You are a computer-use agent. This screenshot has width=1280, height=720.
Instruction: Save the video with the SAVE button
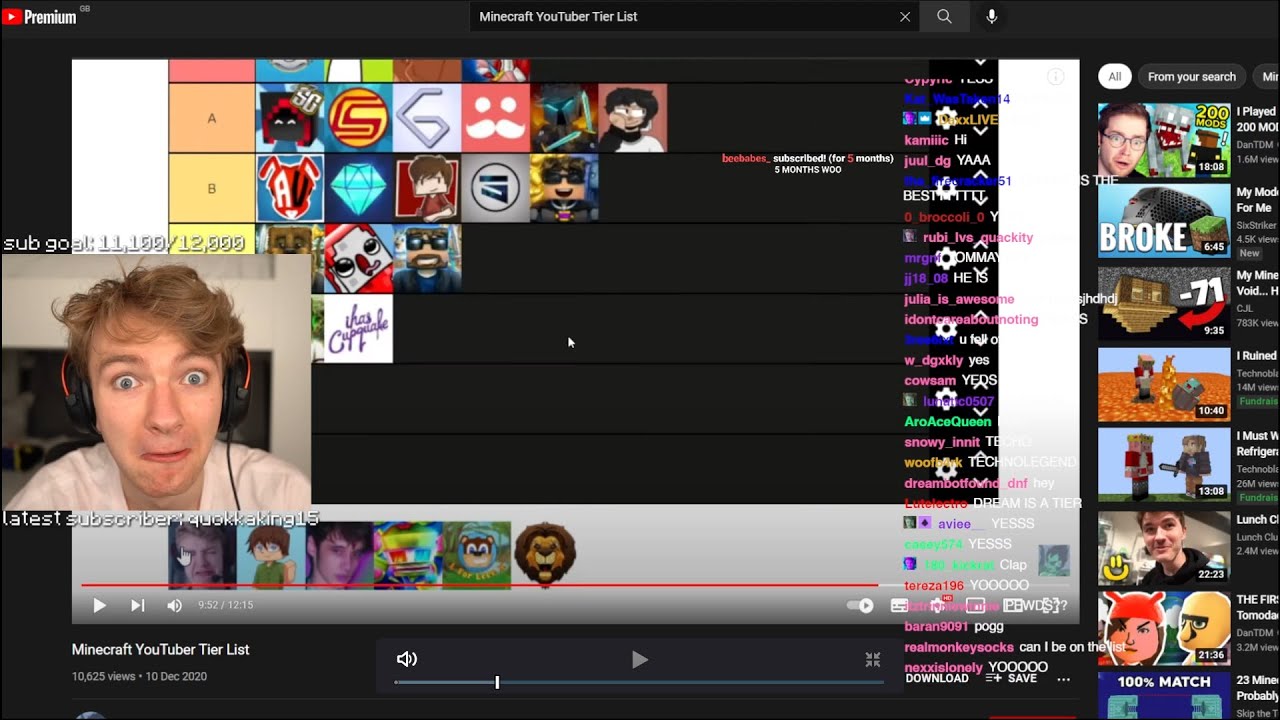pyautogui.click(x=1011, y=678)
